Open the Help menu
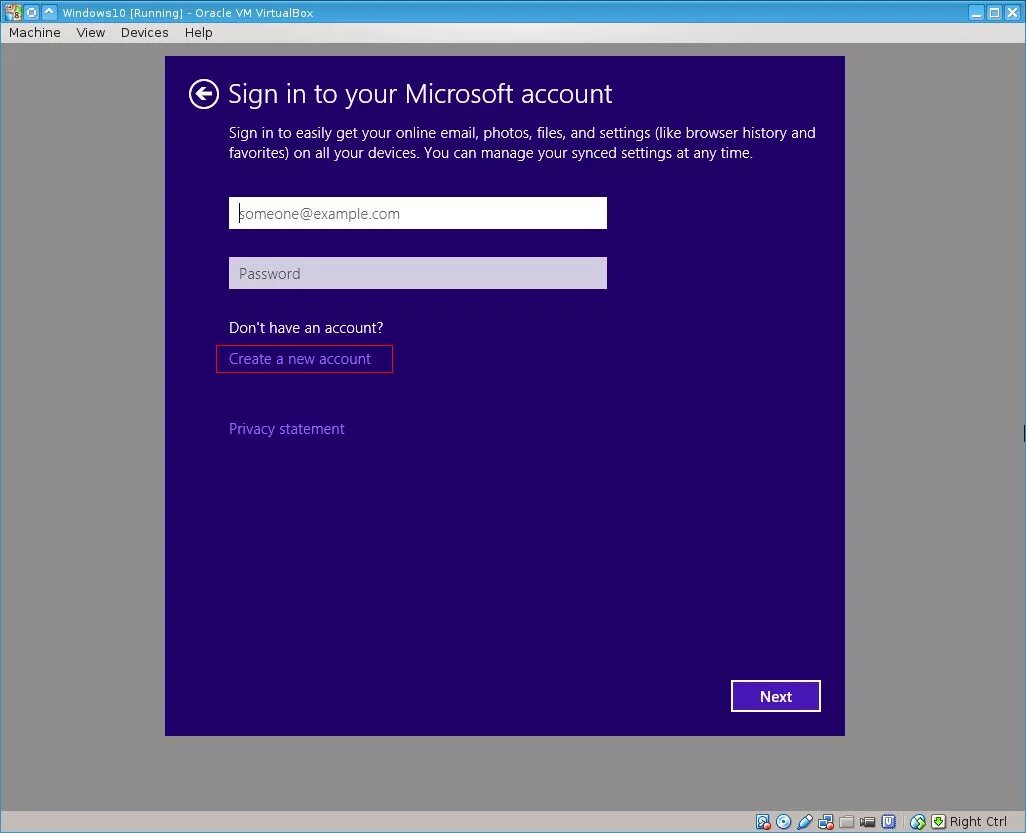Image resolution: width=1026 pixels, height=833 pixels. 198,33
